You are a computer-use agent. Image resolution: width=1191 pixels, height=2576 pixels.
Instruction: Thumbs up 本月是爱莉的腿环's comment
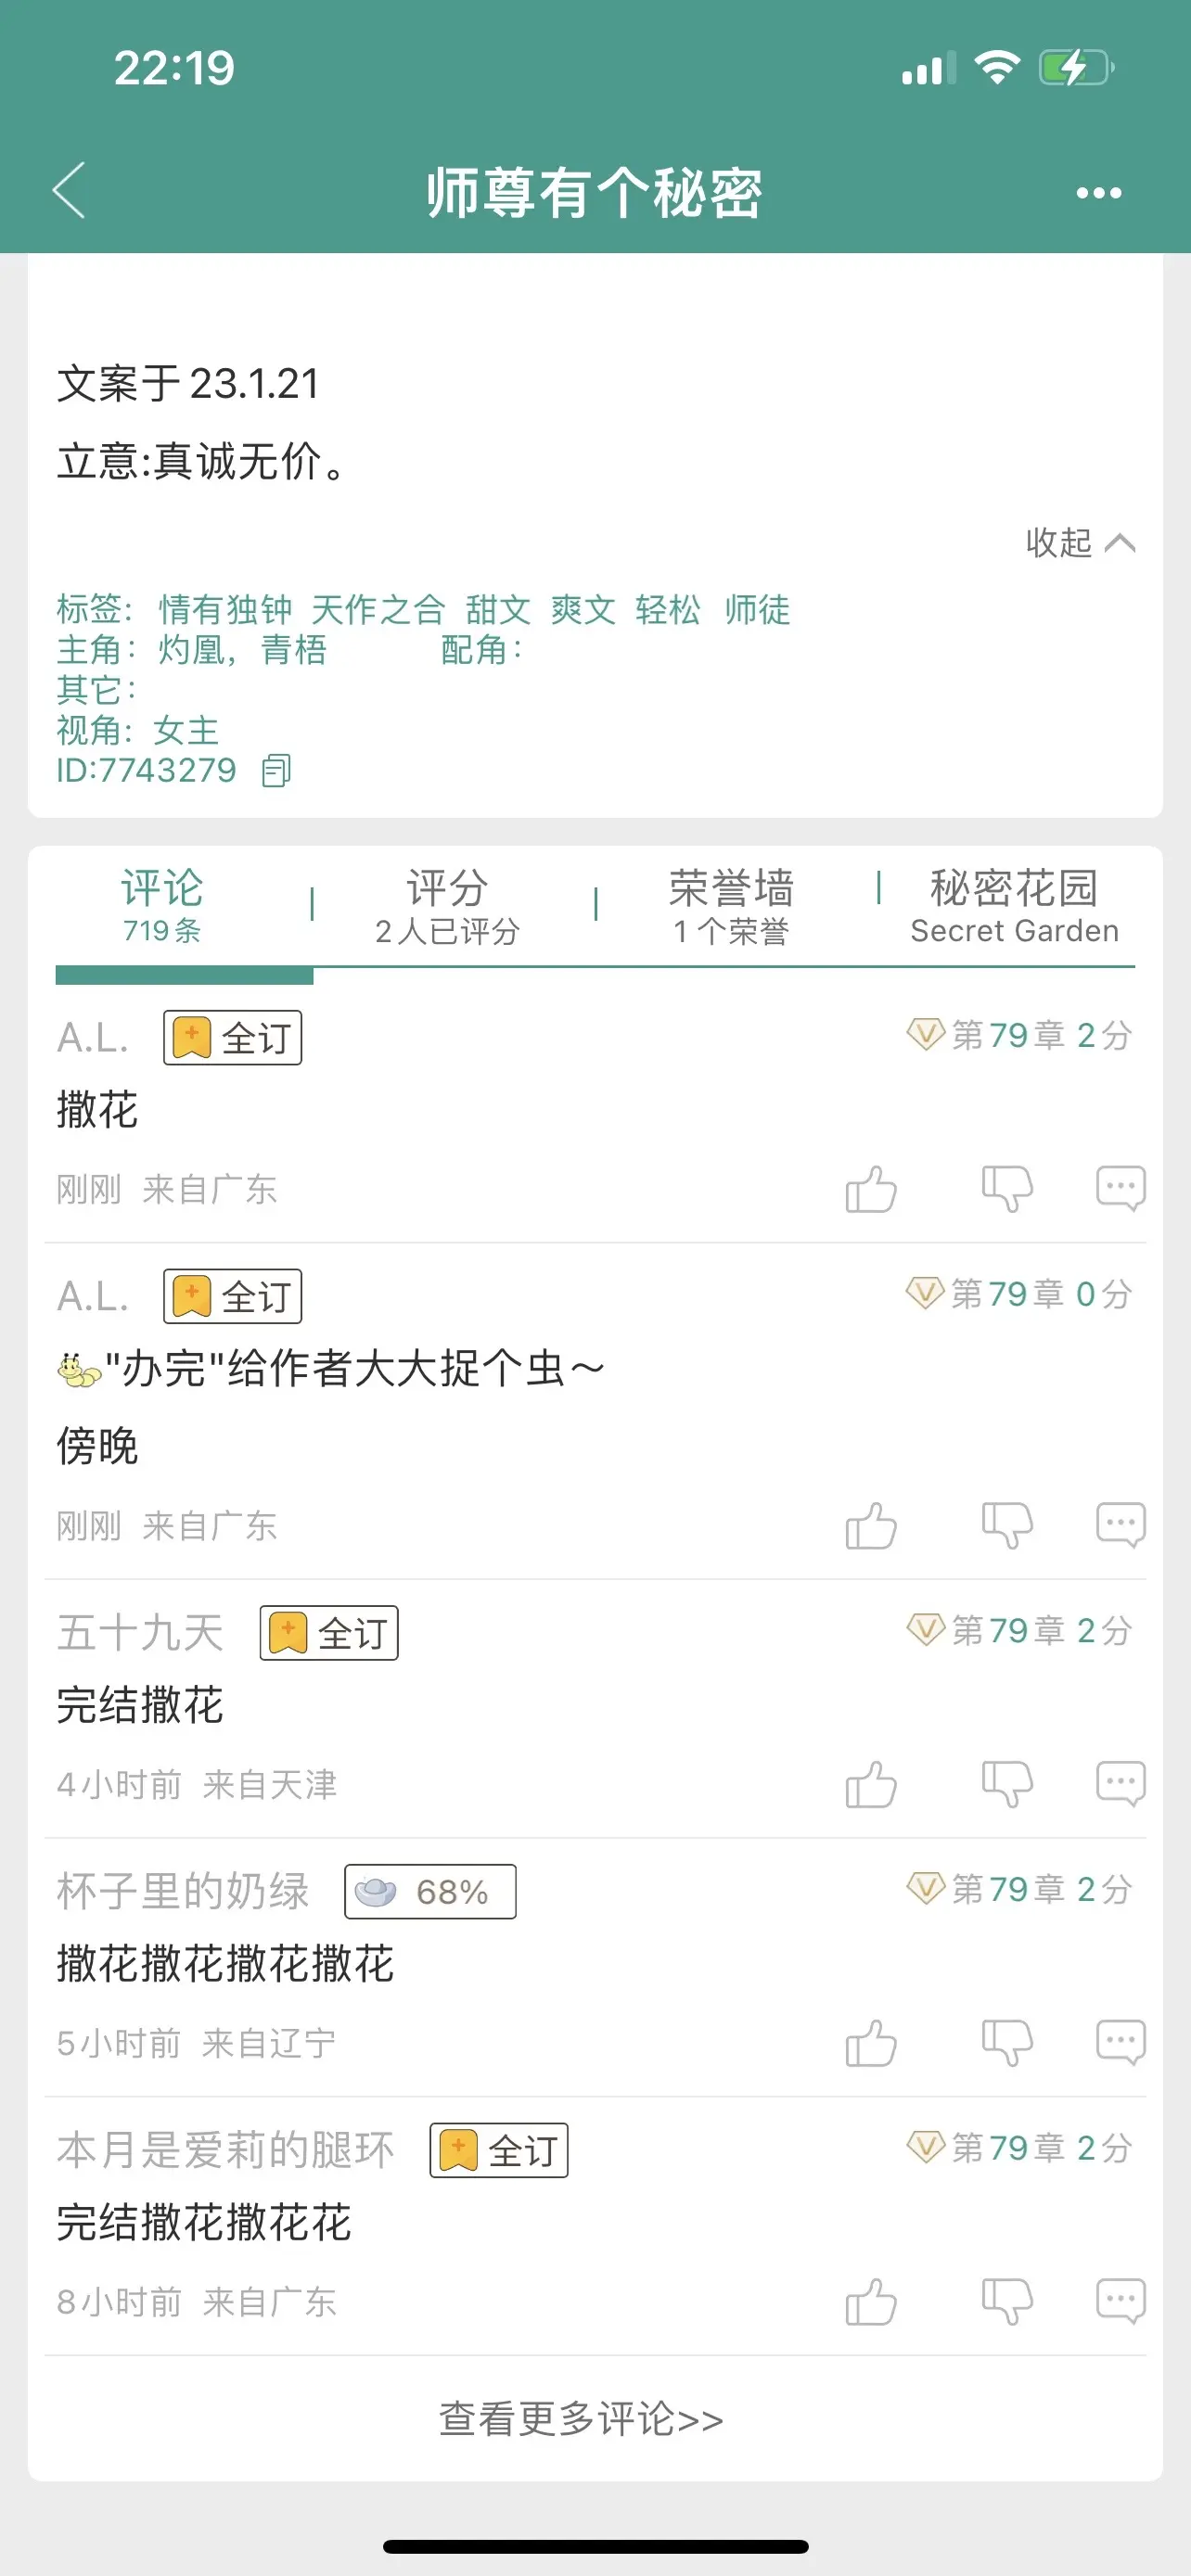[871, 2302]
